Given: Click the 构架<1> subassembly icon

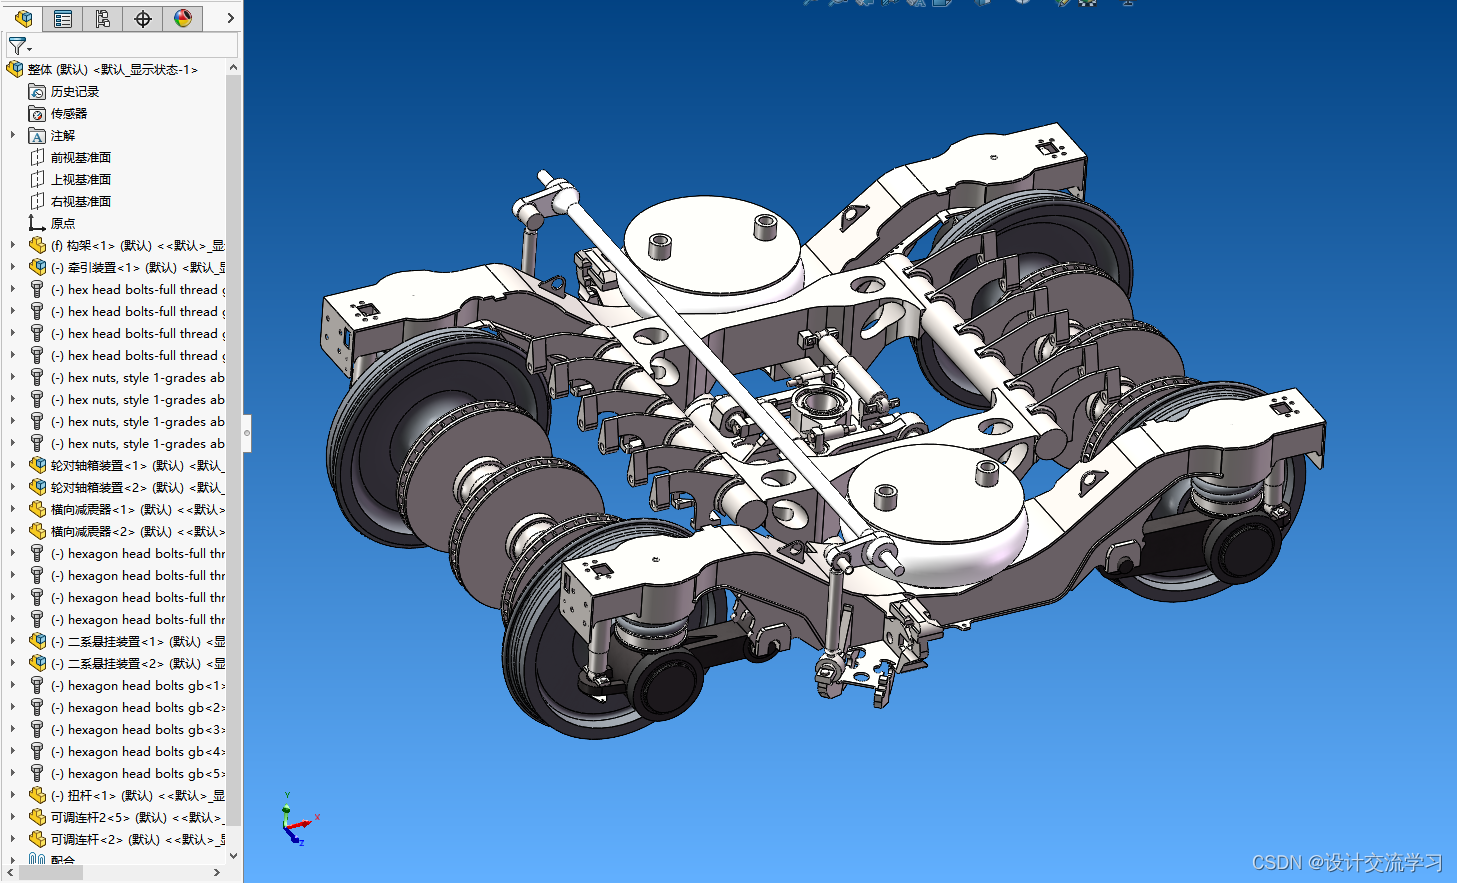Looking at the screenshot, I should pyautogui.click(x=37, y=245).
